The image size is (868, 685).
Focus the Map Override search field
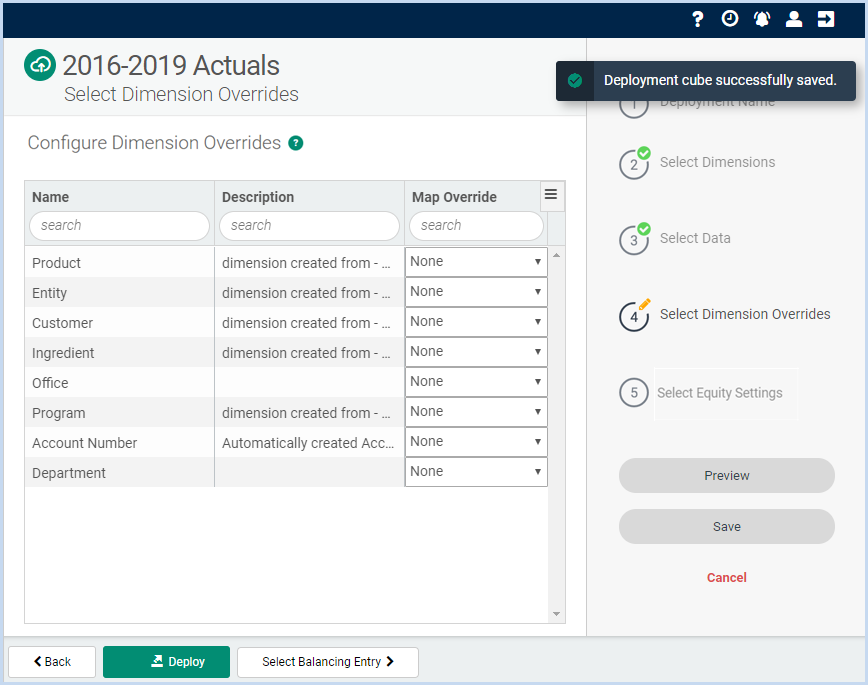(x=476, y=226)
